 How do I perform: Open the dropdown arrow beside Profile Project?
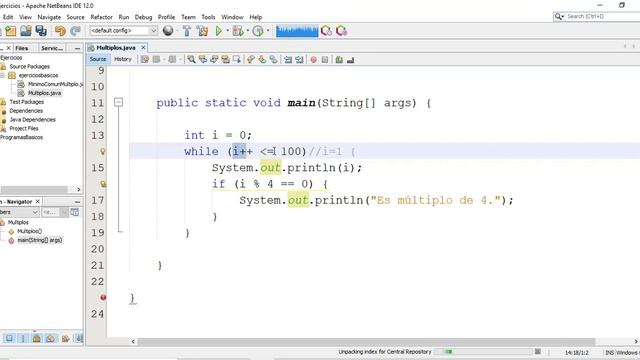tap(268, 31)
